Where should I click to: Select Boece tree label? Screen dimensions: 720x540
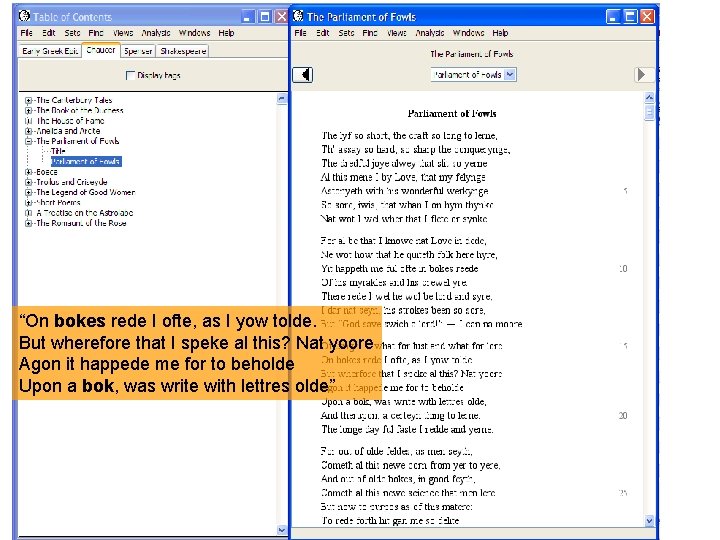pyautogui.click(x=47, y=172)
